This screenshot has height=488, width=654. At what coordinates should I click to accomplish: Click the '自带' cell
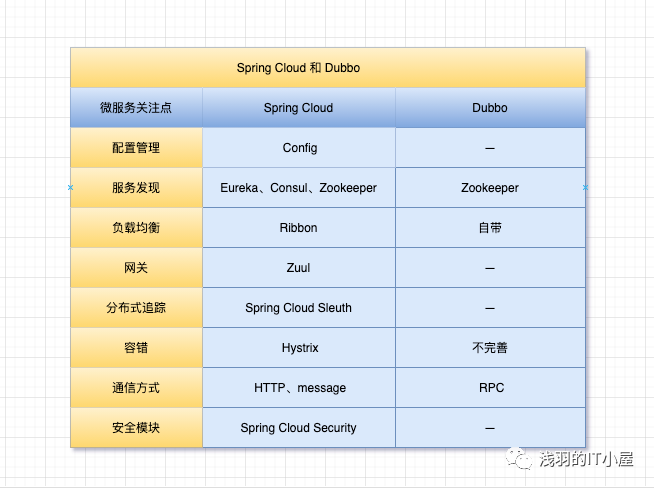pyautogui.click(x=490, y=228)
